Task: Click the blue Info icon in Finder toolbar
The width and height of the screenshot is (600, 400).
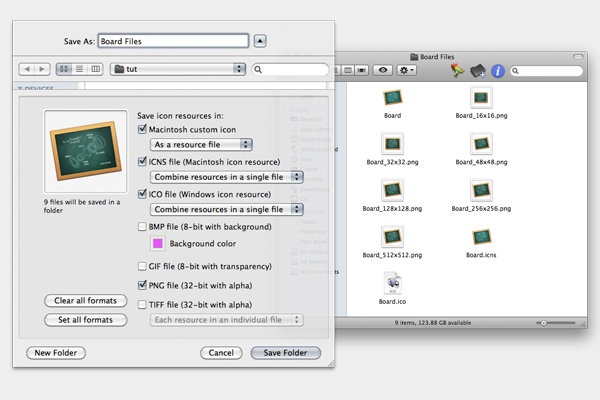Action: coord(497,71)
